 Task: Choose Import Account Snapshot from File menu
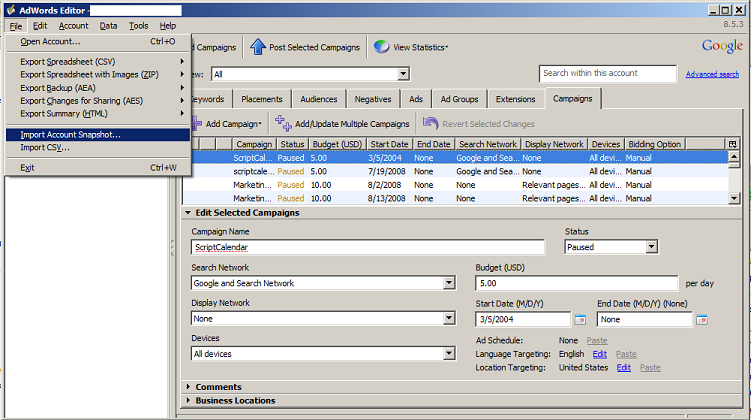tap(98, 135)
